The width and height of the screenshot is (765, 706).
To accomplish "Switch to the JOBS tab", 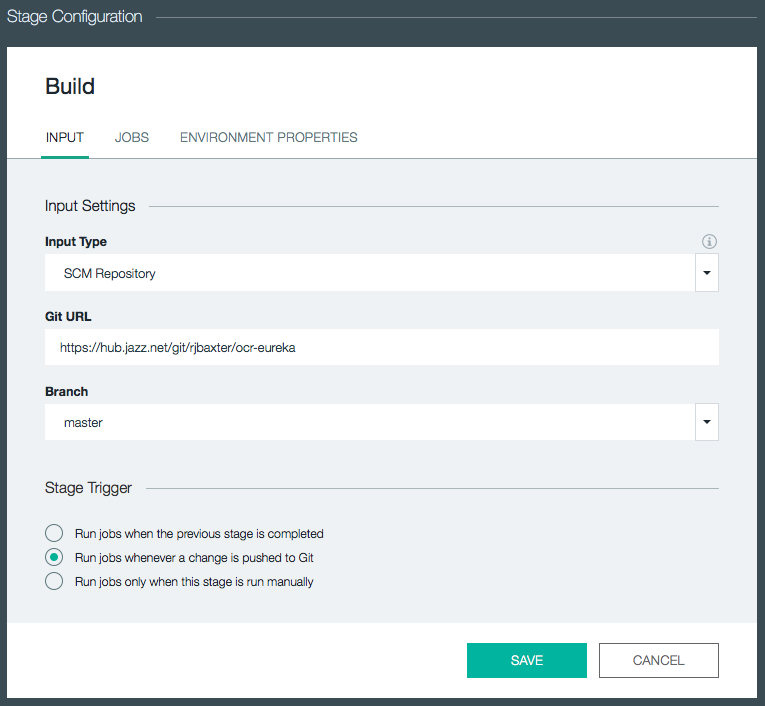I will [x=132, y=138].
